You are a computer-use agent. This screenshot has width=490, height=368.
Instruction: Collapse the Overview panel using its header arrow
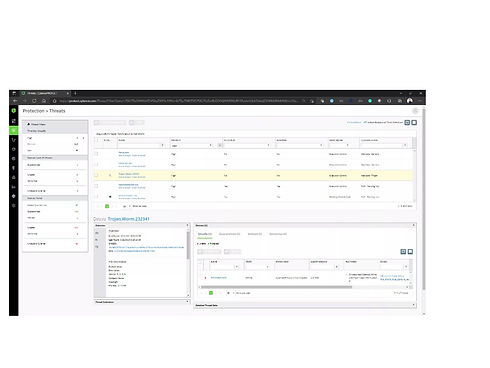point(187,225)
